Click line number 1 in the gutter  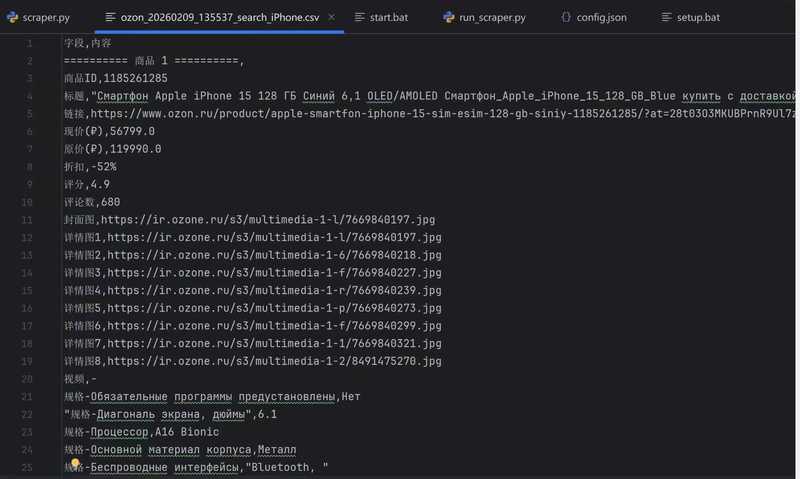[29, 43]
